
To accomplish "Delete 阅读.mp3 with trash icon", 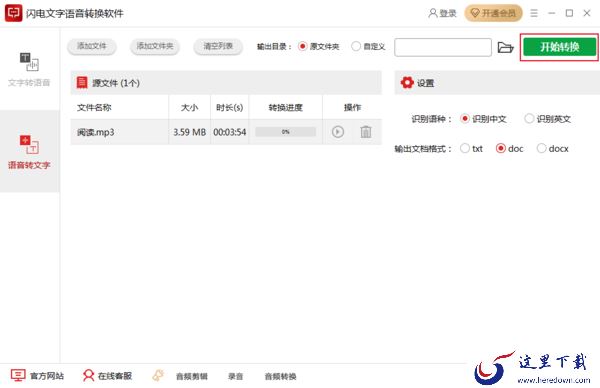I will [366, 132].
